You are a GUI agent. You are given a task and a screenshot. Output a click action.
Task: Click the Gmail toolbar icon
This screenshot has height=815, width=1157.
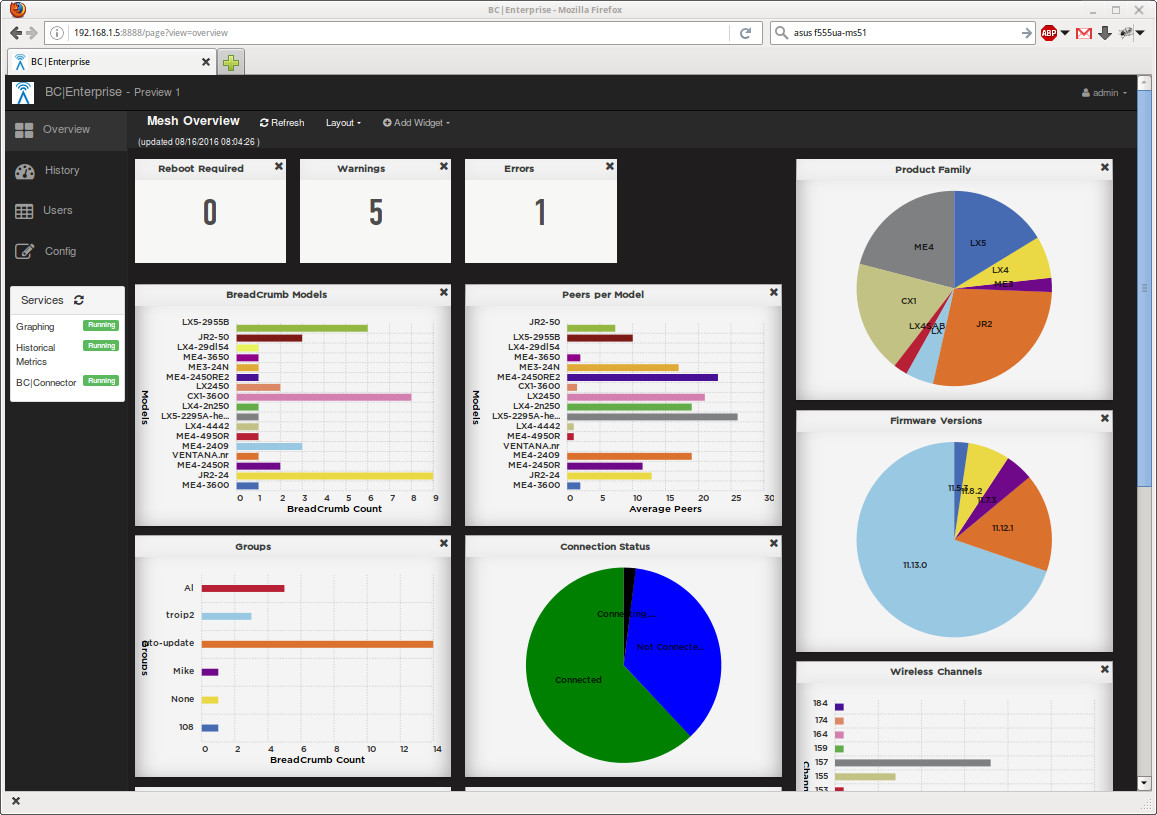click(1083, 33)
